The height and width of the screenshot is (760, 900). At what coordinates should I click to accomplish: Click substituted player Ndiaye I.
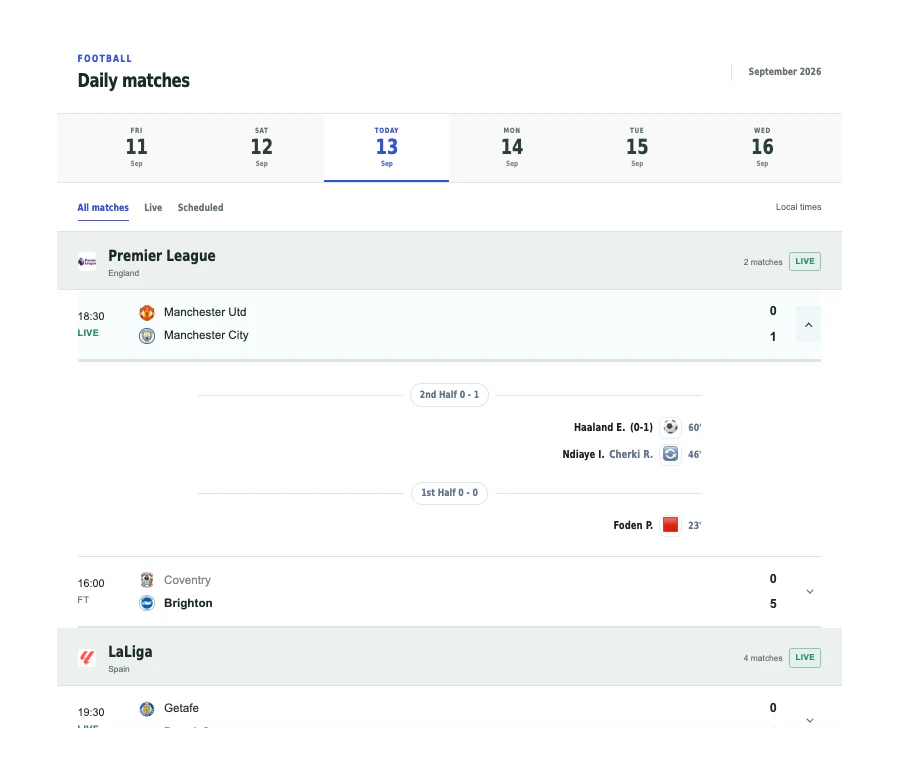pyautogui.click(x=583, y=455)
